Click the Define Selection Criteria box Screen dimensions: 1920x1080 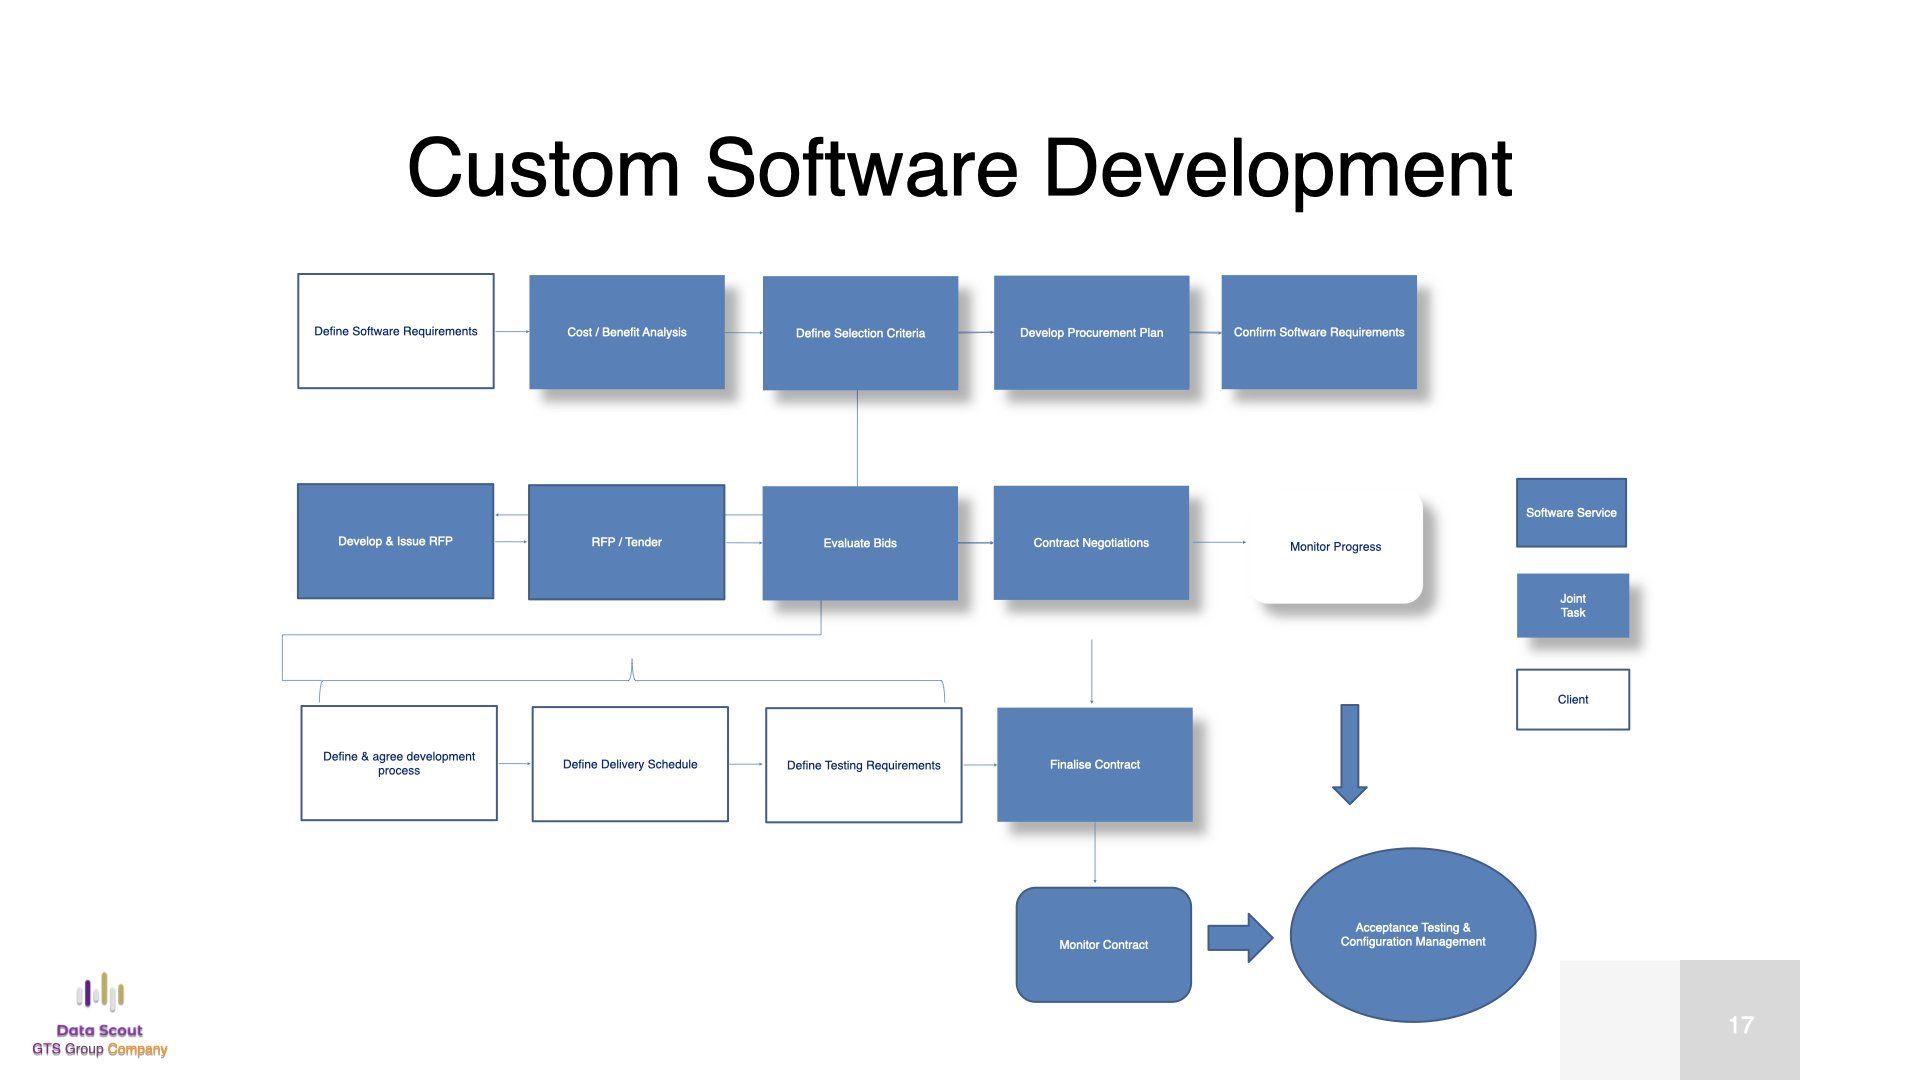point(860,333)
